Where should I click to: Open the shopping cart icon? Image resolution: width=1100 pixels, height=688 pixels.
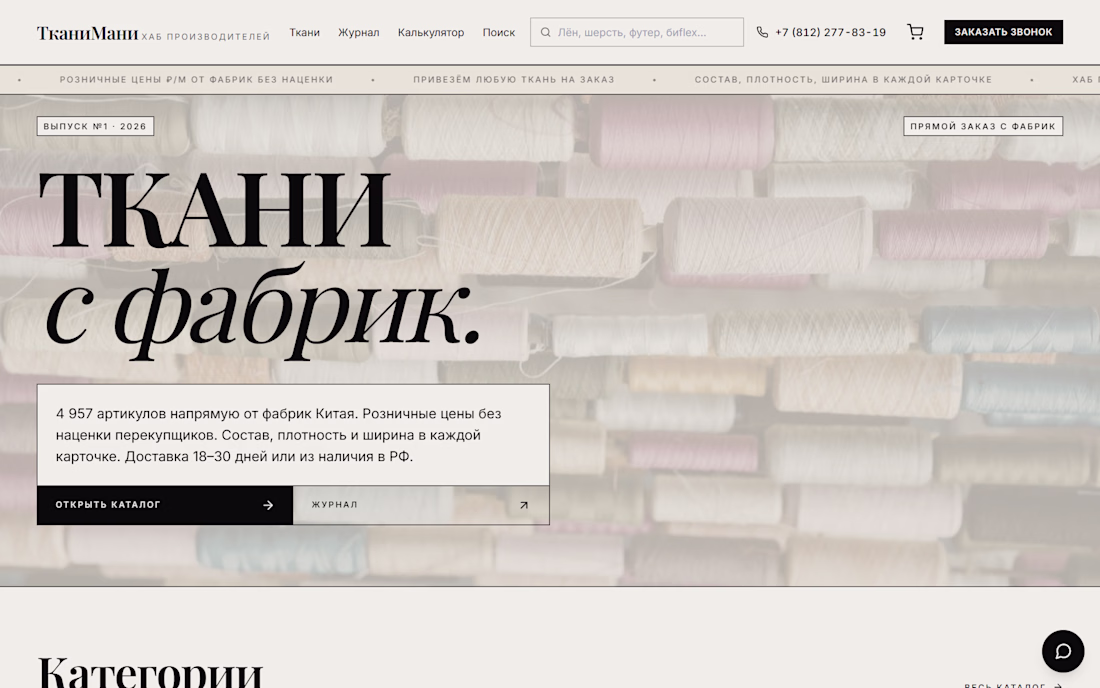point(915,32)
